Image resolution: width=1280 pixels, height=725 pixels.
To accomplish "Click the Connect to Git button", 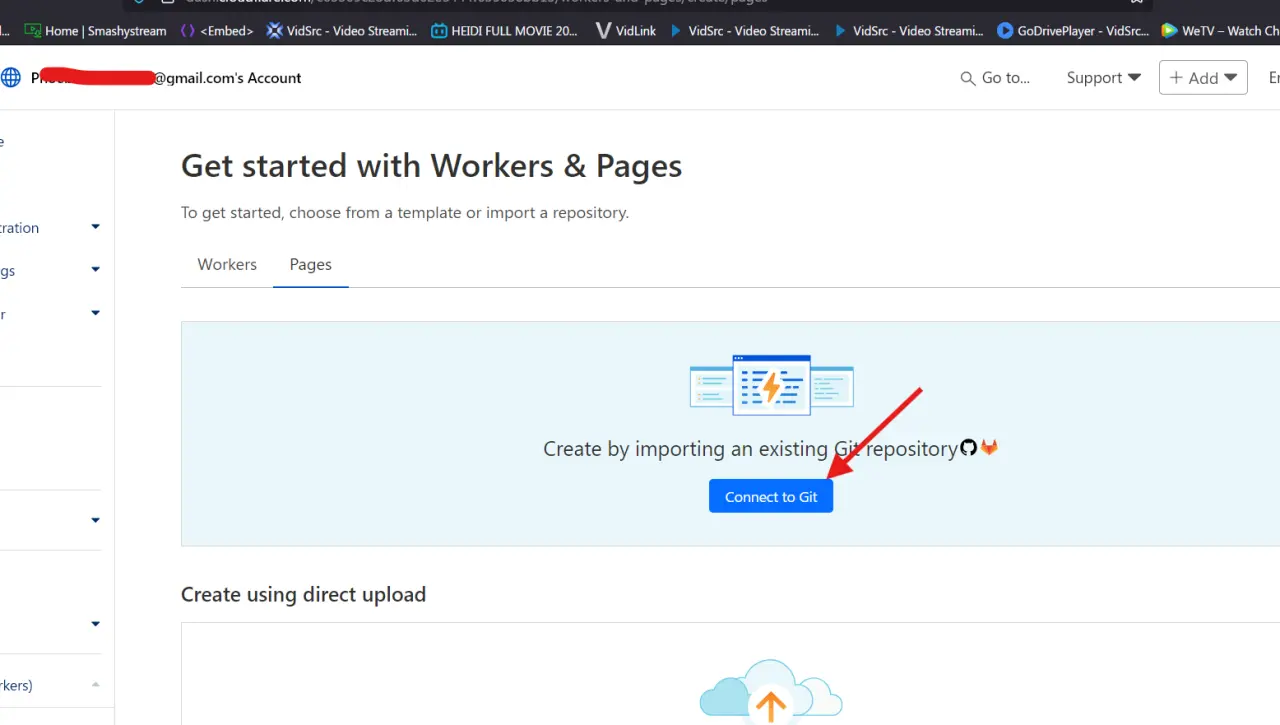I will [x=771, y=497].
